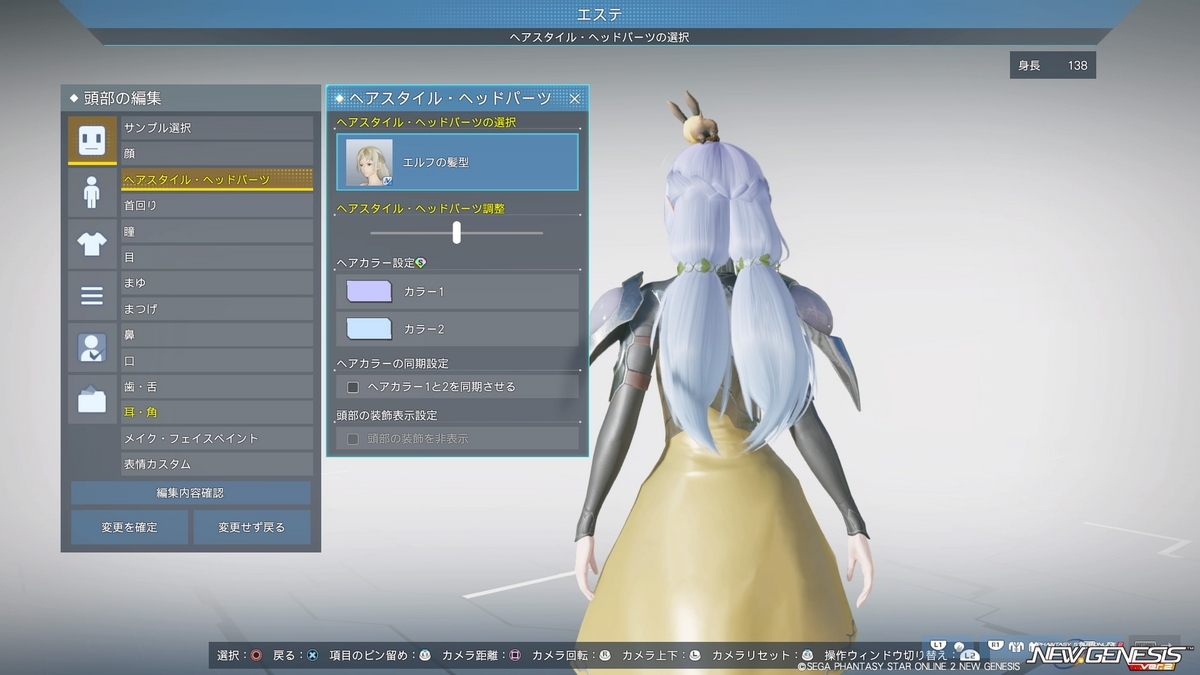
Task: Open the three-line list category icon
Action: tap(92, 296)
